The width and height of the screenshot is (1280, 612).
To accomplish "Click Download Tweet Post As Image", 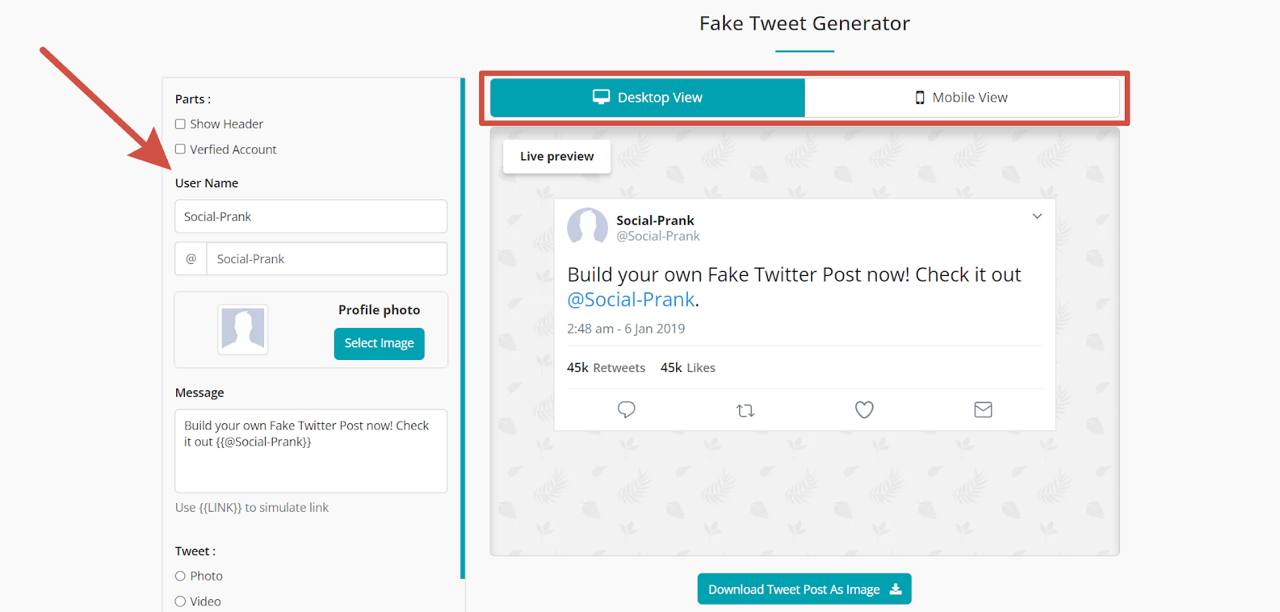I will (804, 589).
